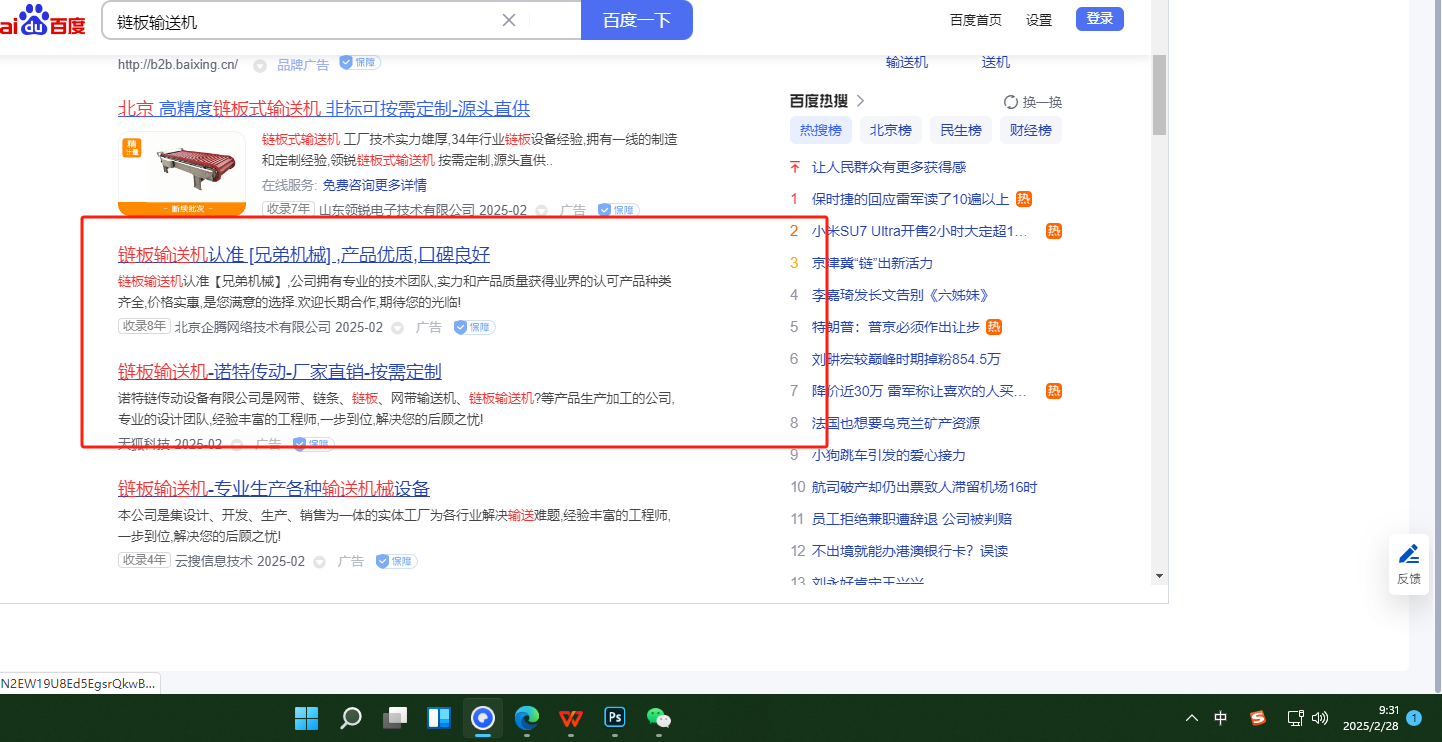Expand the hidden system tray icons
The image size is (1442, 742).
(1192, 717)
